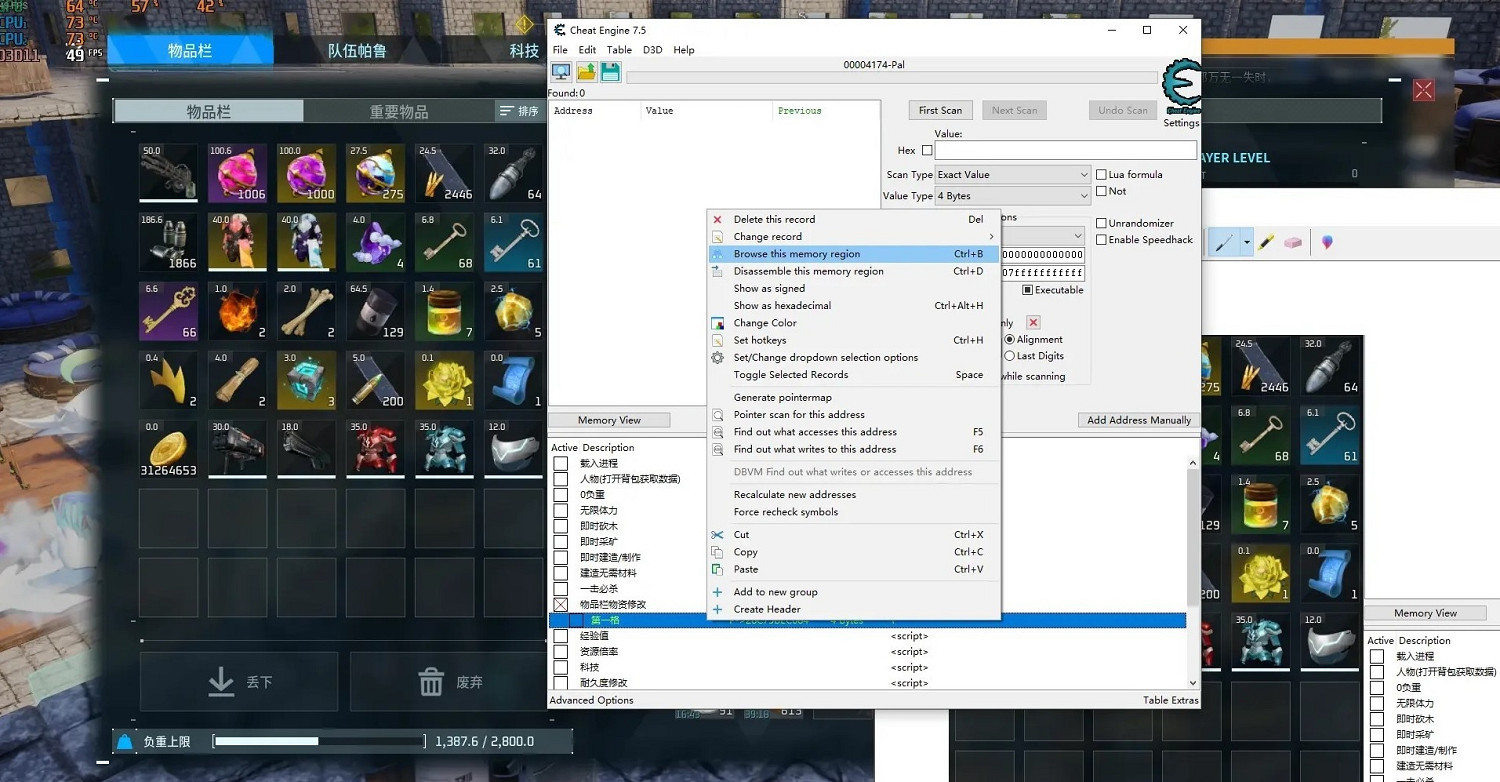Click the Open Process computer icon
Image resolution: width=1500 pixels, height=782 pixels.
pyautogui.click(x=561, y=72)
